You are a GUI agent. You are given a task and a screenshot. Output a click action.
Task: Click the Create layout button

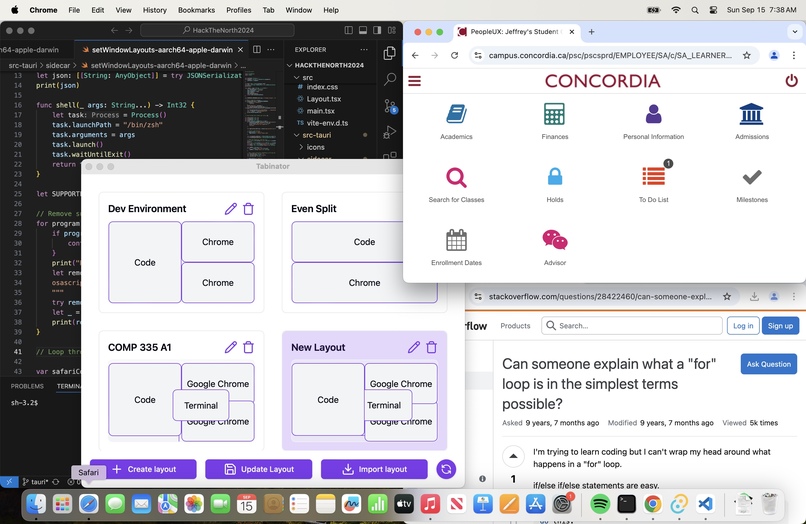143,469
